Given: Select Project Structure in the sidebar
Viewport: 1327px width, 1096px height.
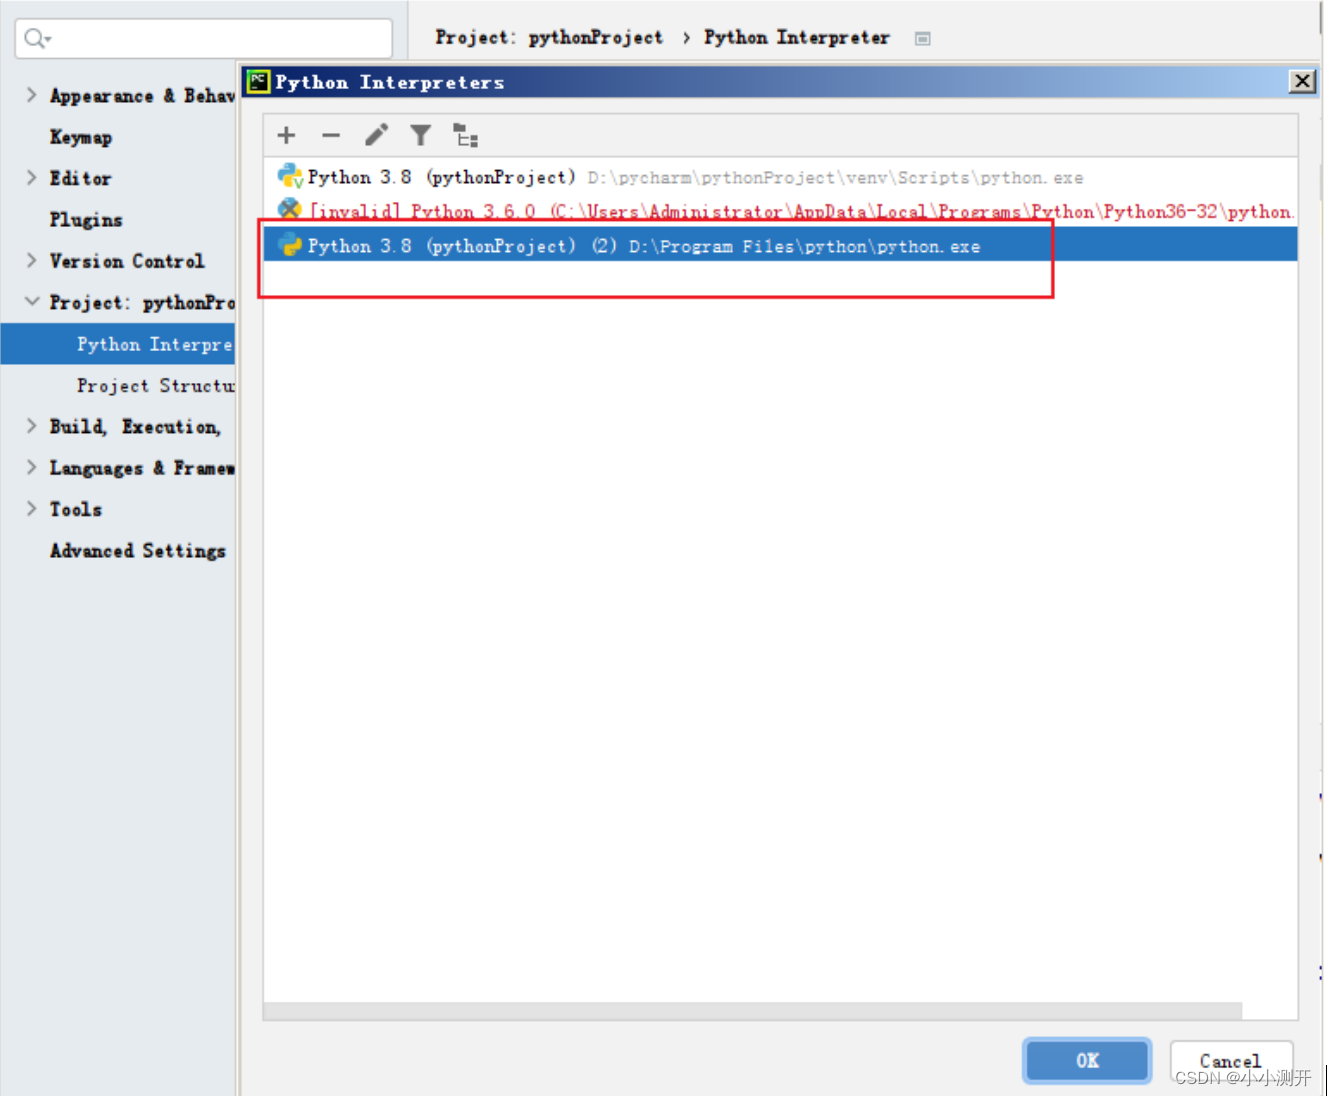Looking at the screenshot, I should 156,385.
